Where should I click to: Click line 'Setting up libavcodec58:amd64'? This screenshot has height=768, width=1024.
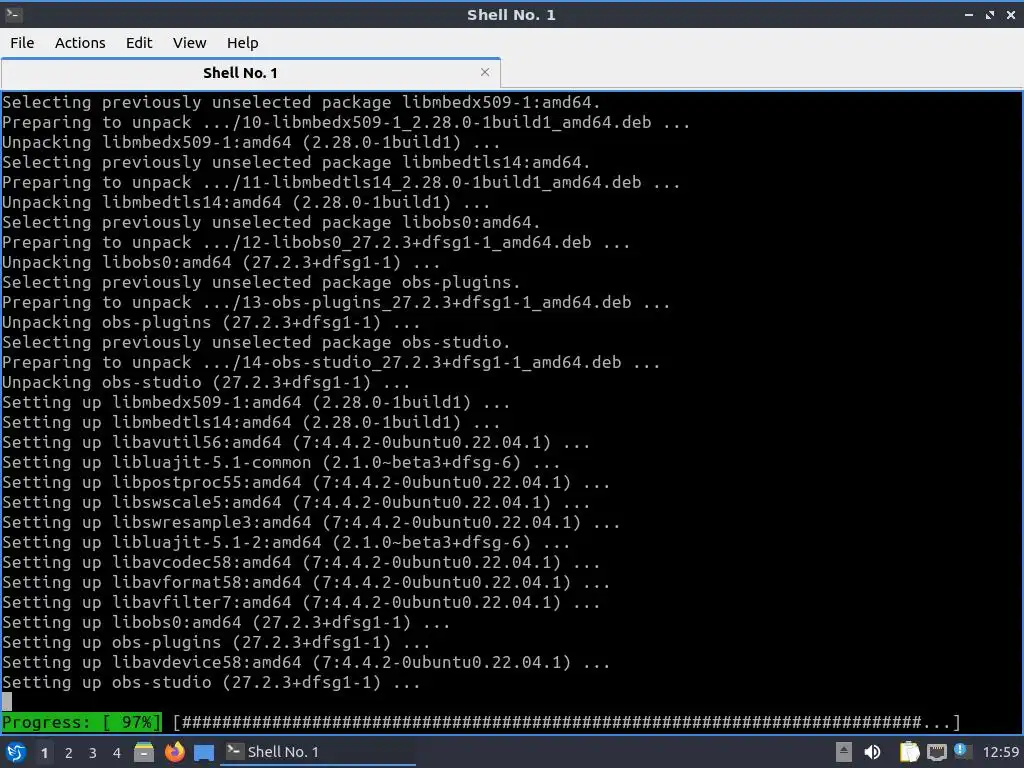click(301, 562)
